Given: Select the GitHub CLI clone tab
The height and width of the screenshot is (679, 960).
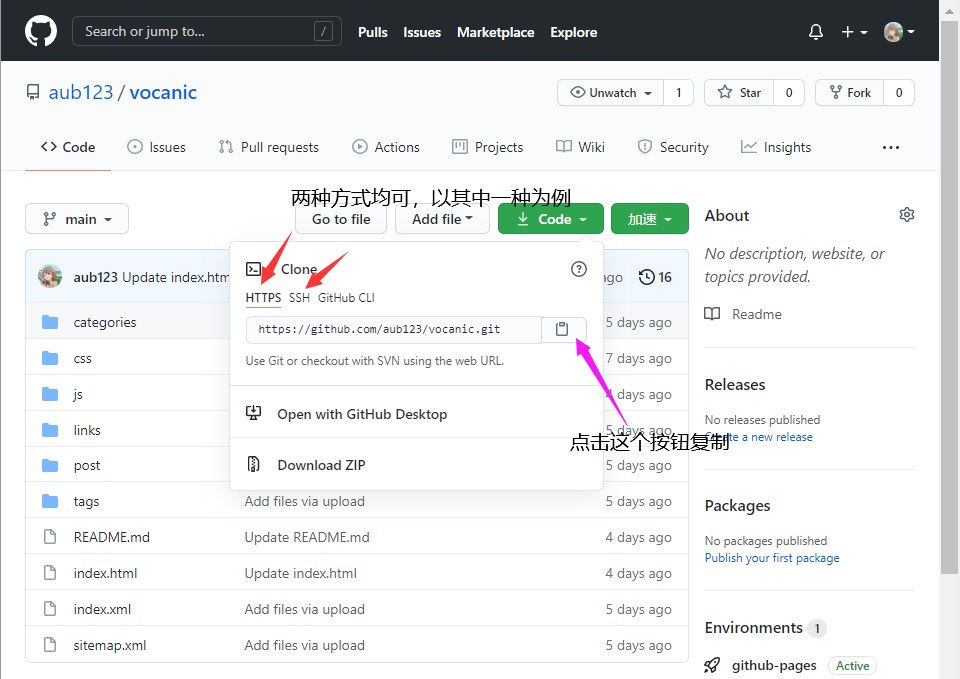Looking at the screenshot, I should coord(346,298).
